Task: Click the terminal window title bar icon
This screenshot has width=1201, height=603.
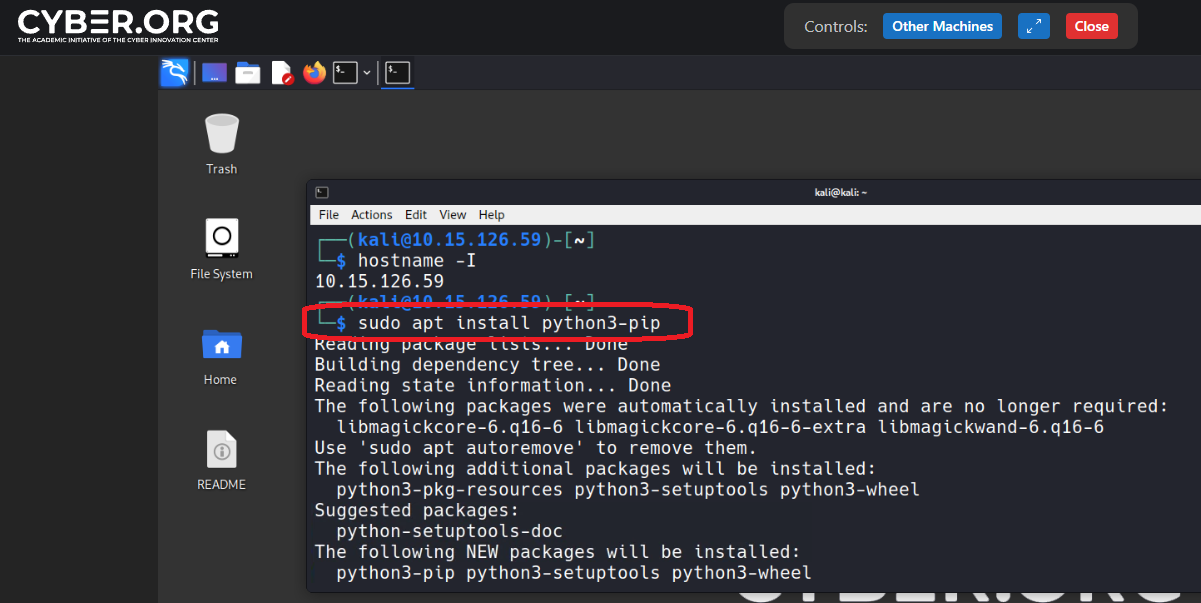Action: tap(322, 193)
